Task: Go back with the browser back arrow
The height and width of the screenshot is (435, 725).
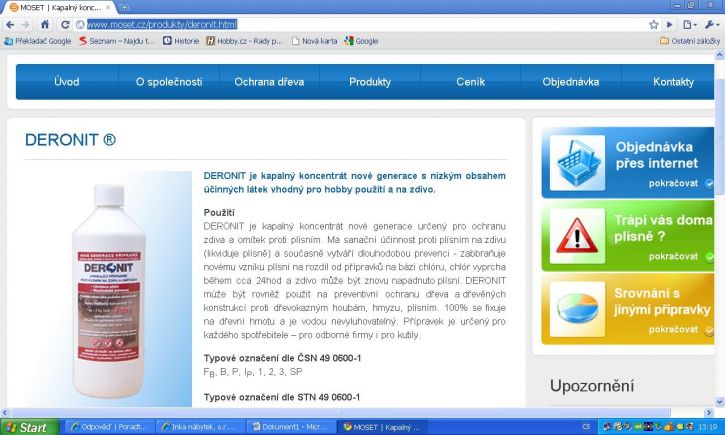Action: (x=10, y=25)
